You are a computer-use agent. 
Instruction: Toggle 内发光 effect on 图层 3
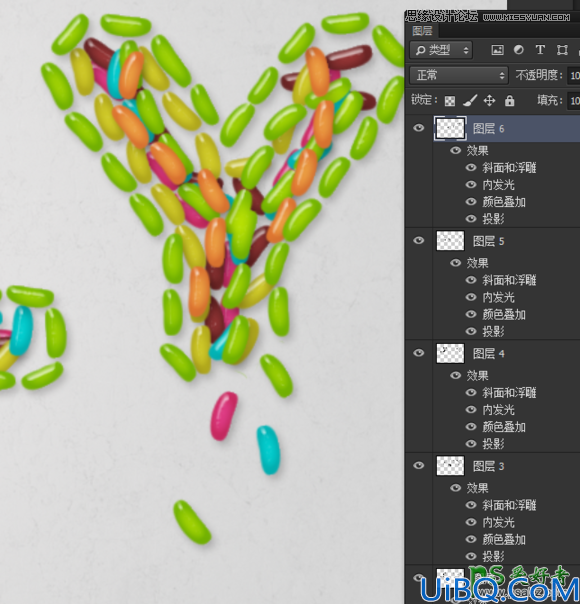click(x=471, y=522)
